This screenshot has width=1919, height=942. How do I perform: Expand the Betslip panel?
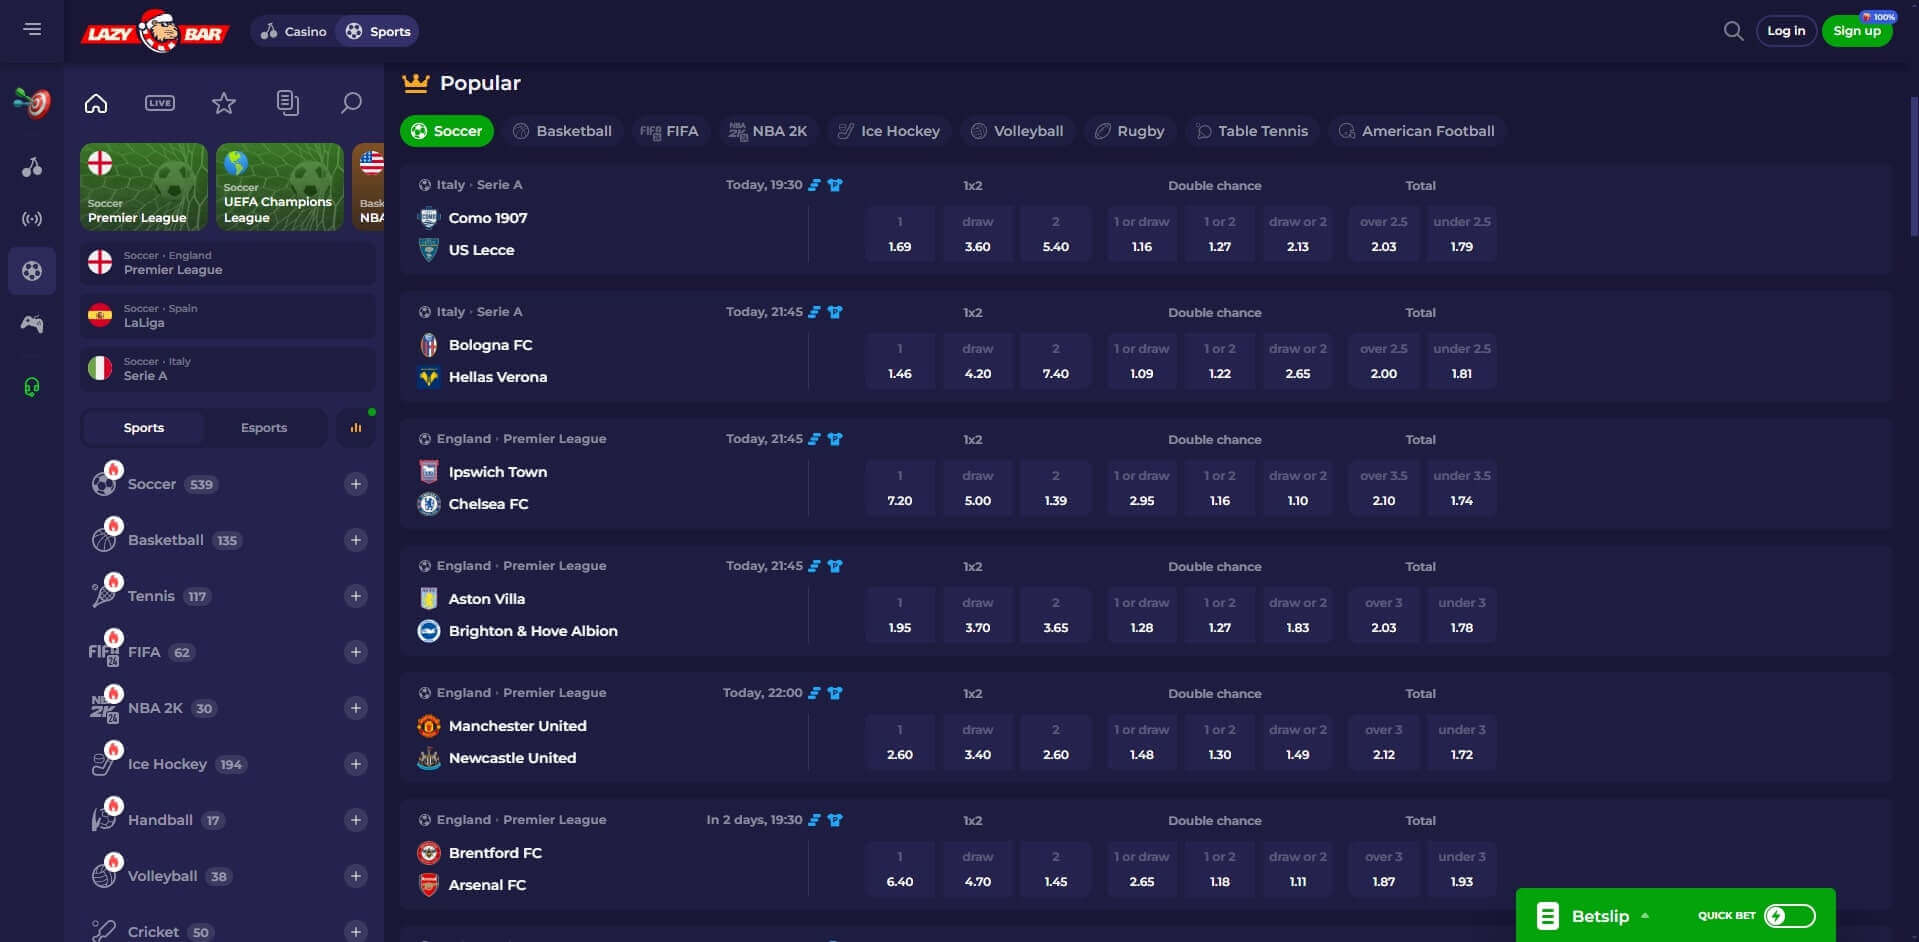click(1600, 915)
